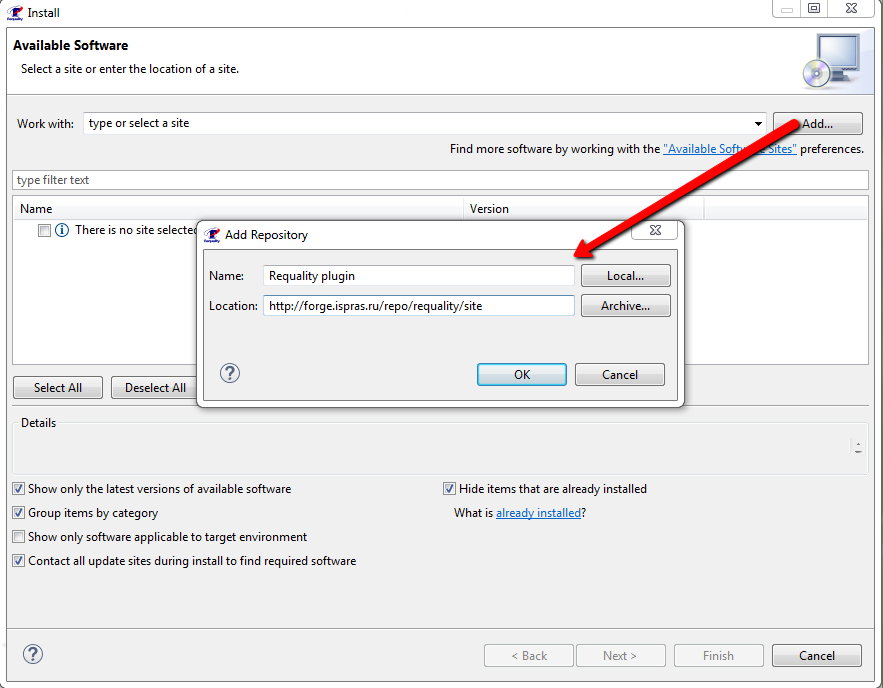The height and width of the screenshot is (688, 883).
Task: Cancel the Install wizard
Action: pos(817,655)
